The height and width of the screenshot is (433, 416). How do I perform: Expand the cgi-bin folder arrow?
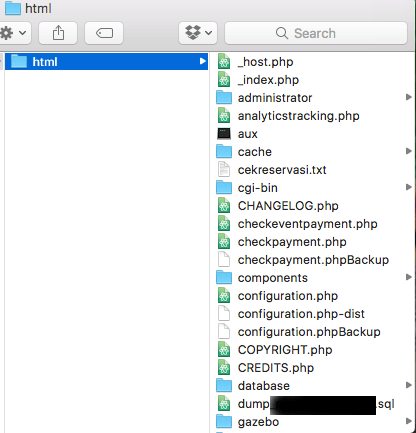tap(409, 187)
